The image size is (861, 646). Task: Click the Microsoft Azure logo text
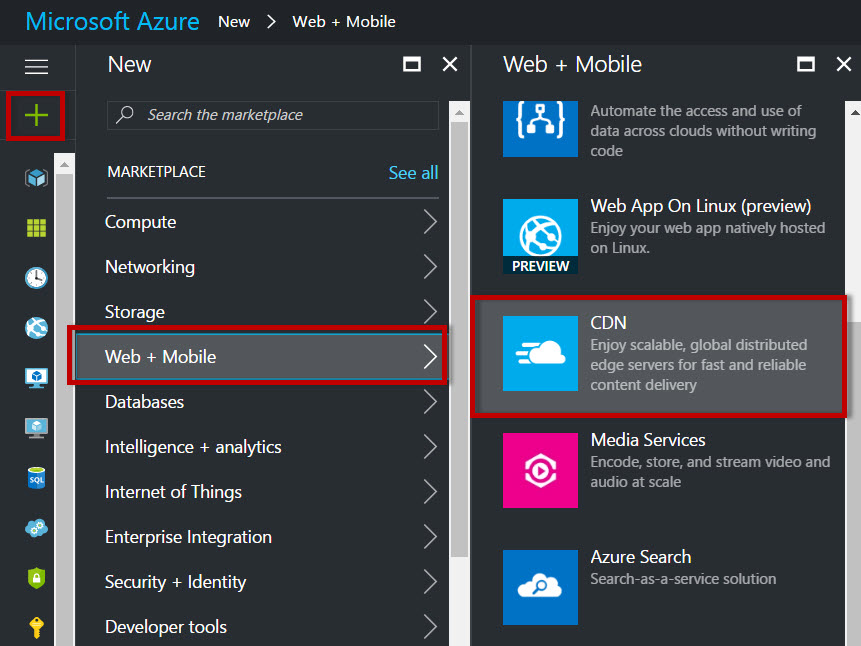tap(113, 22)
